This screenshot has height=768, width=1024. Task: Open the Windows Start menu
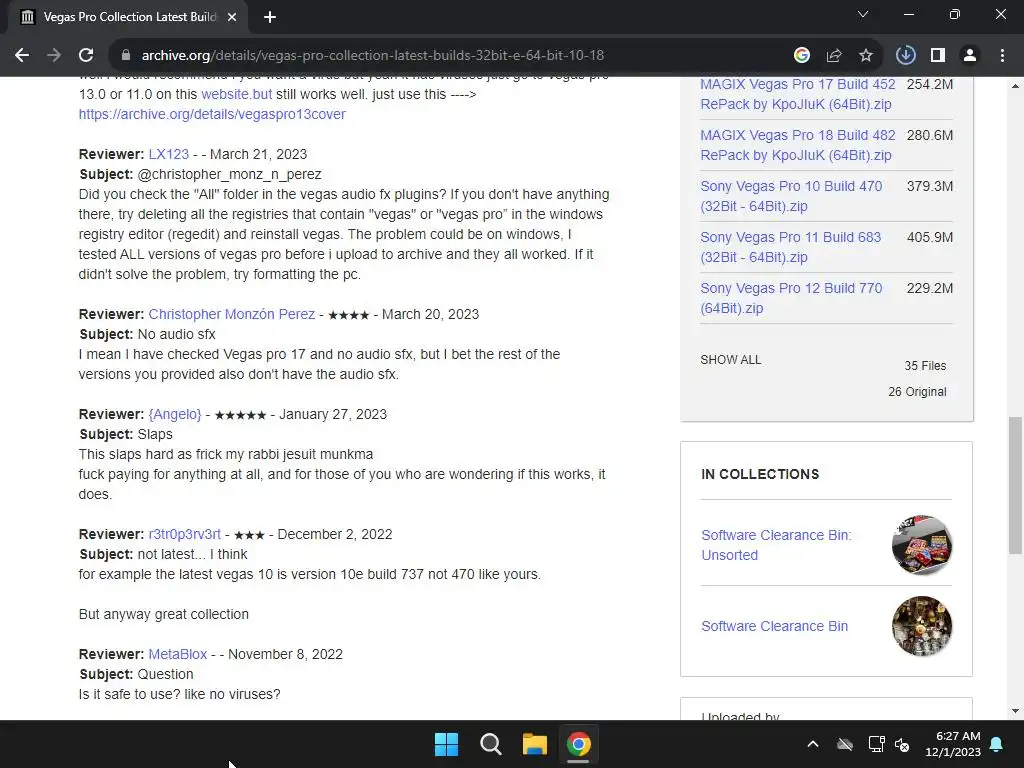click(447, 744)
